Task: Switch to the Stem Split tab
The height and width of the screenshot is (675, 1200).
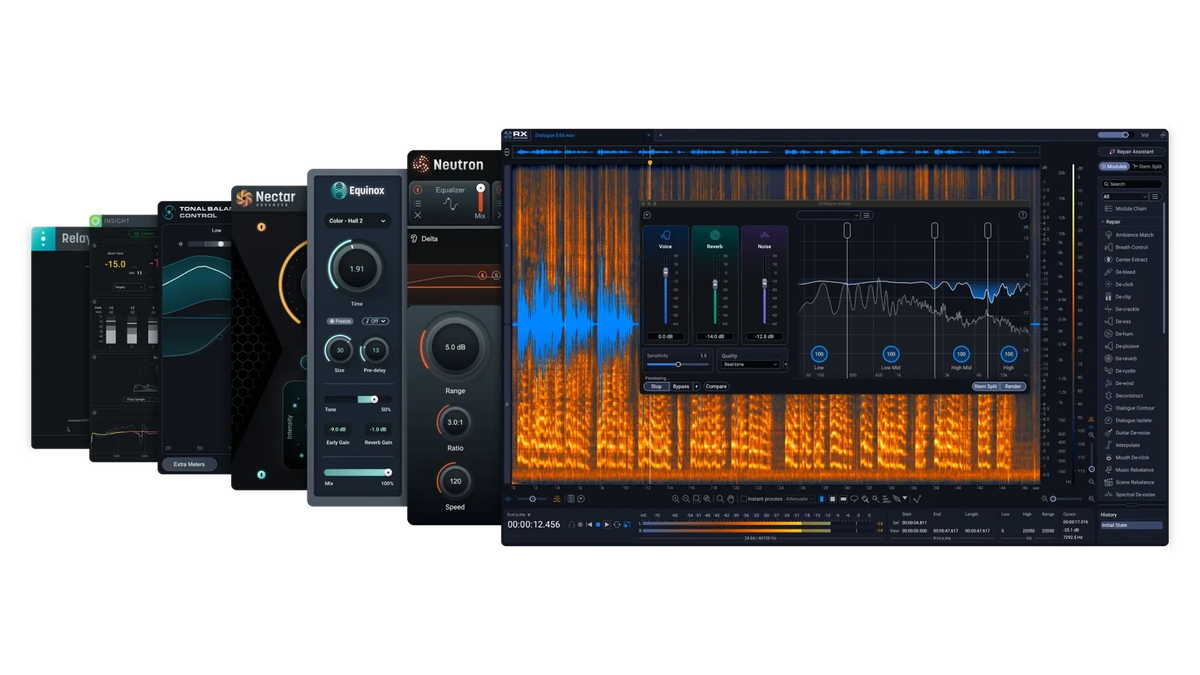Action: pyautogui.click(x=1147, y=166)
